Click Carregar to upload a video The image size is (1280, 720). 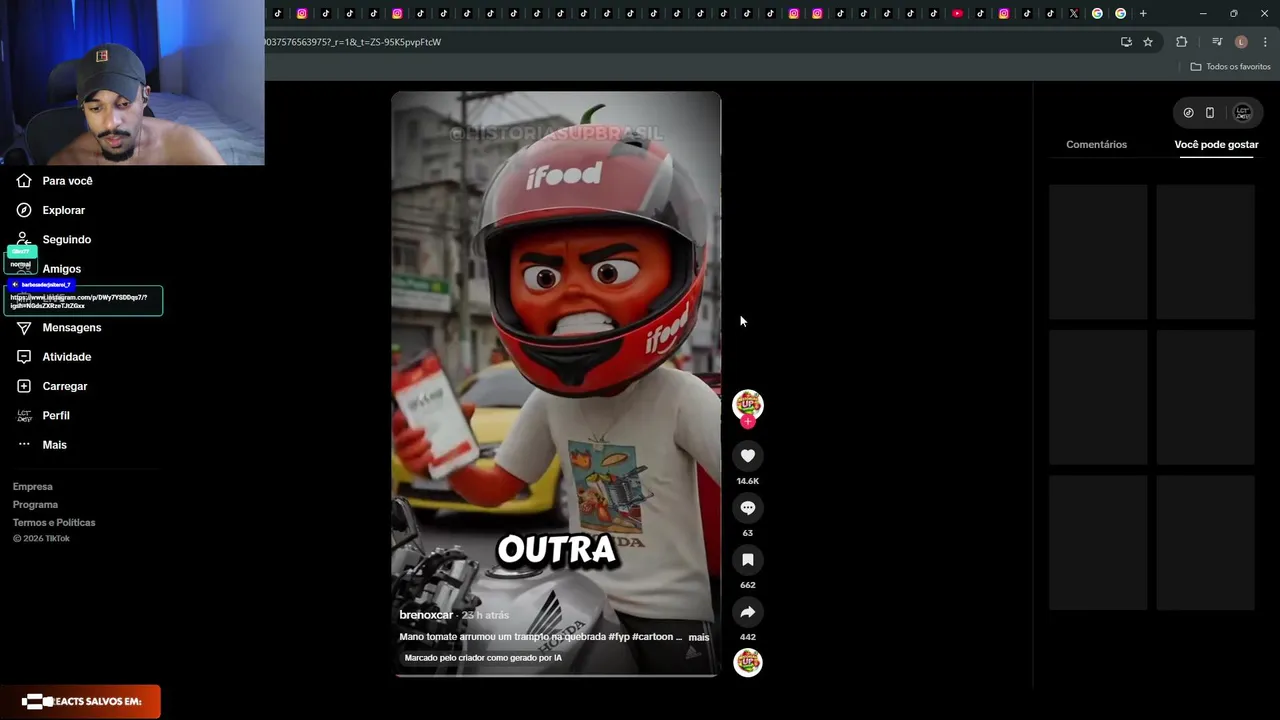(52, 386)
